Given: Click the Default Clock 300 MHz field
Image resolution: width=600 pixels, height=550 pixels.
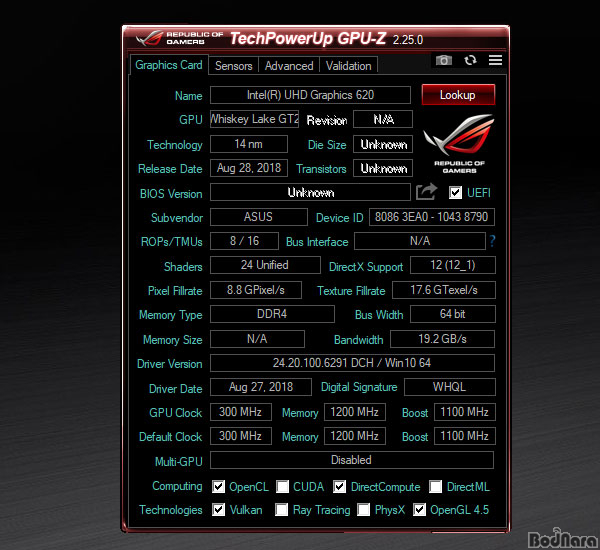Looking at the screenshot, I should pos(241,436).
